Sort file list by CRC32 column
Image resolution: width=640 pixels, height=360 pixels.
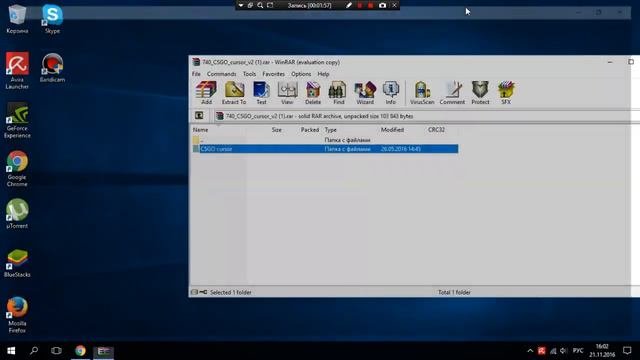click(x=436, y=130)
